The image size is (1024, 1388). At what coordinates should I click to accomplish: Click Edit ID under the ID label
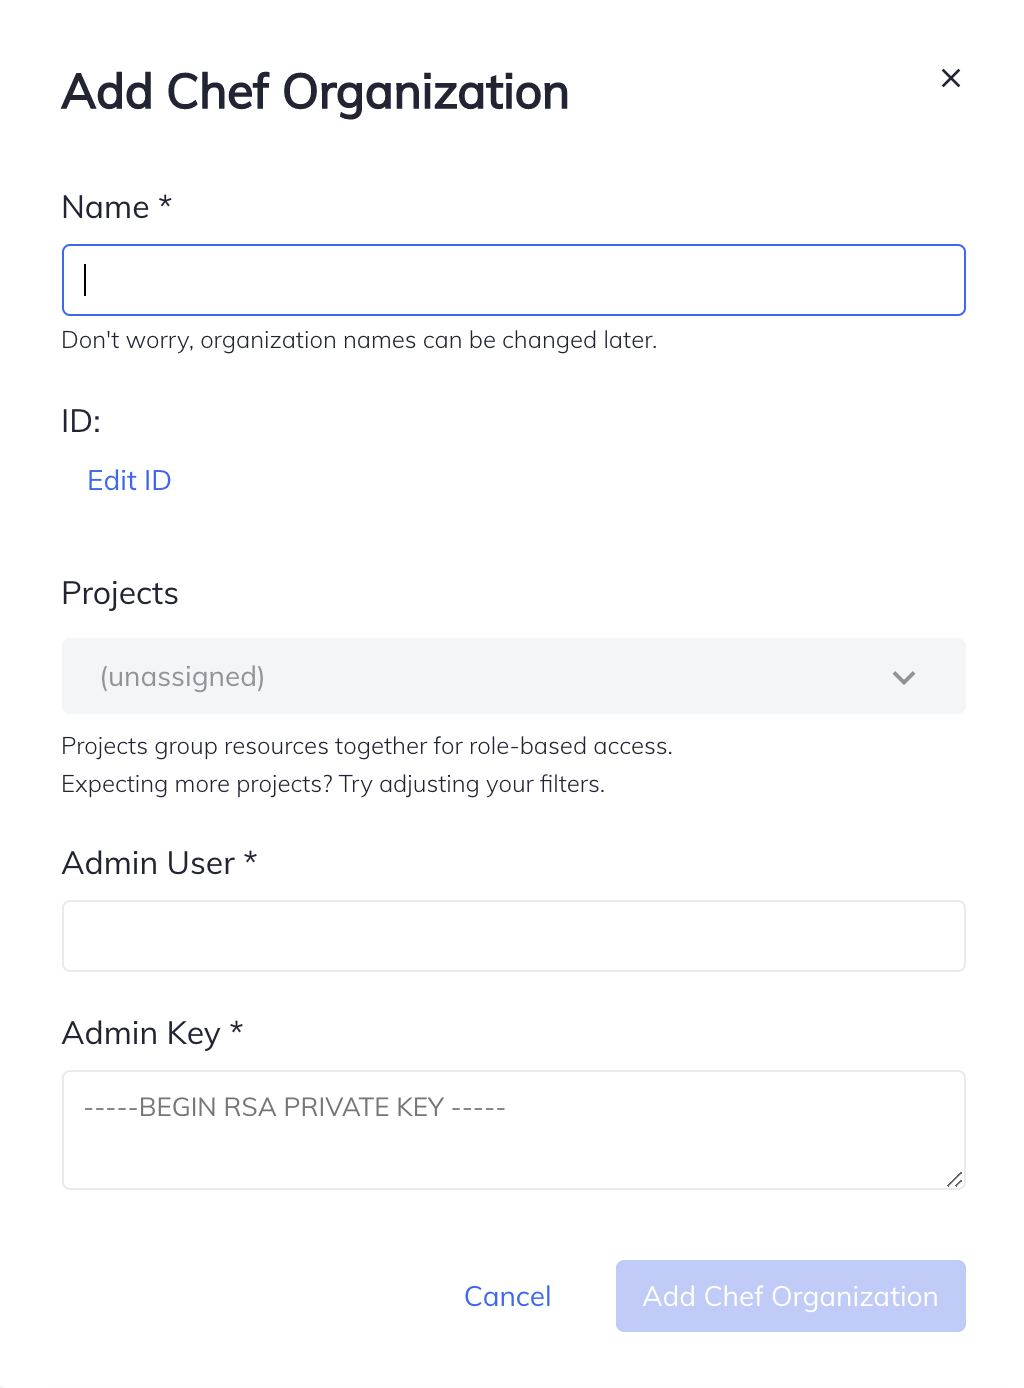coord(128,481)
